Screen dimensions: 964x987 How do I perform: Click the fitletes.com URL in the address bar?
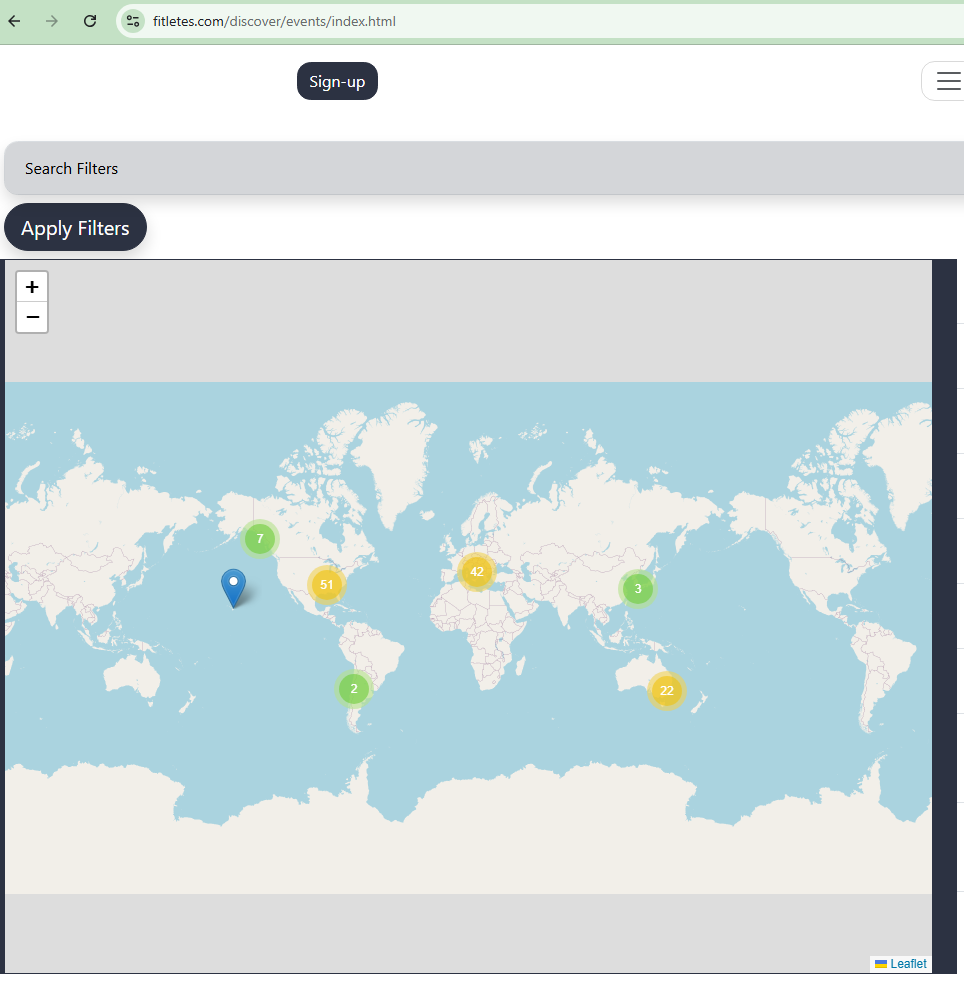274,21
